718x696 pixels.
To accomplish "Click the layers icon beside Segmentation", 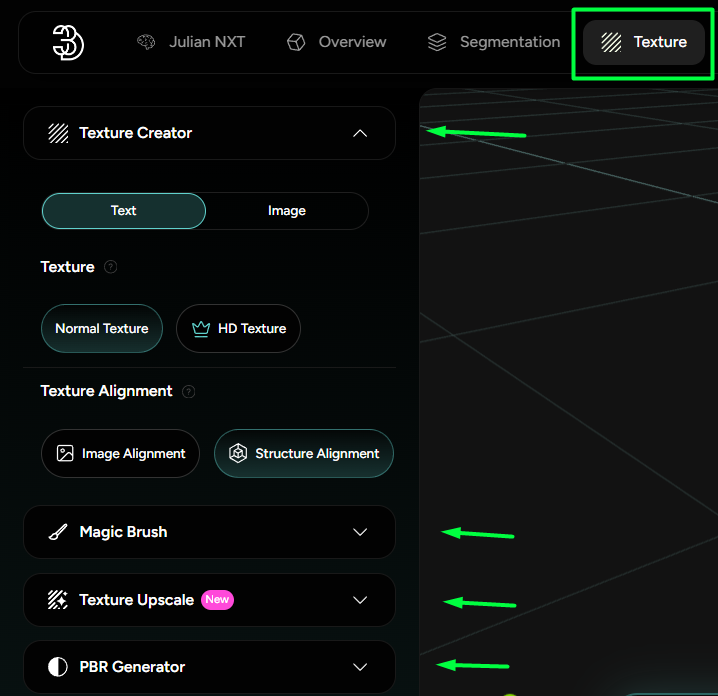I will point(437,42).
